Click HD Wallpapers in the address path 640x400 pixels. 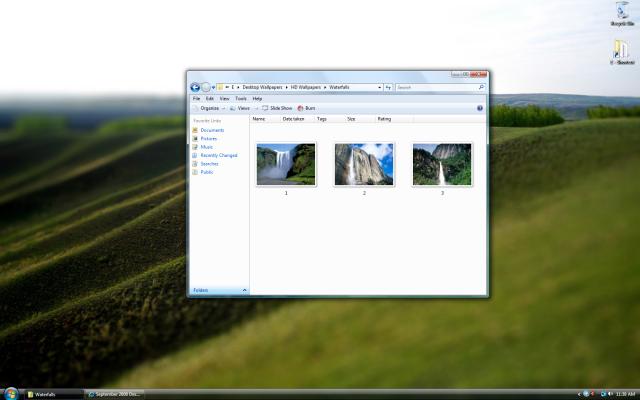click(x=306, y=87)
